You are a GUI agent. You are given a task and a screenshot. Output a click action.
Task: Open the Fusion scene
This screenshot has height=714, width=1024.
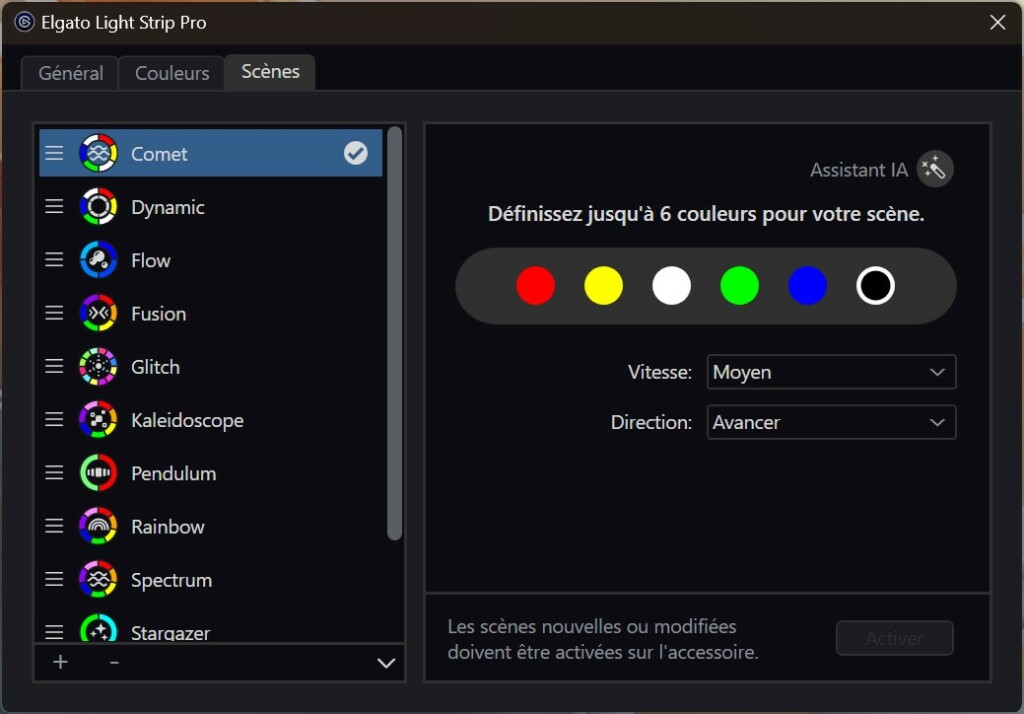[158, 313]
